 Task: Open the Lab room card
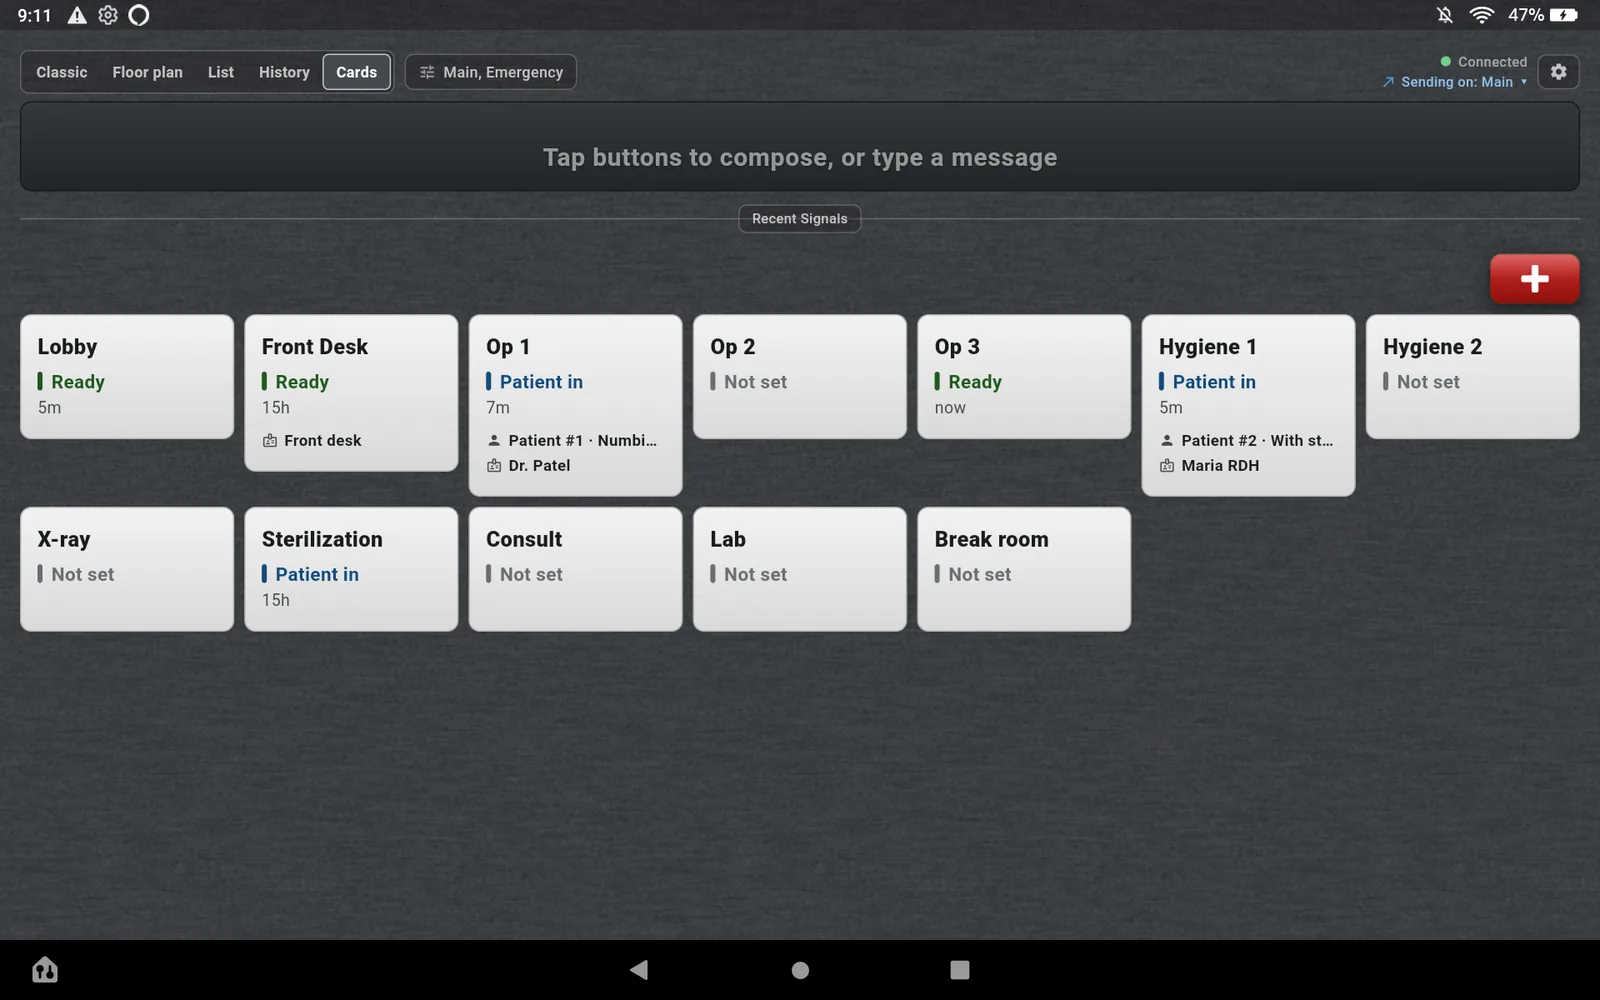coord(800,569)
